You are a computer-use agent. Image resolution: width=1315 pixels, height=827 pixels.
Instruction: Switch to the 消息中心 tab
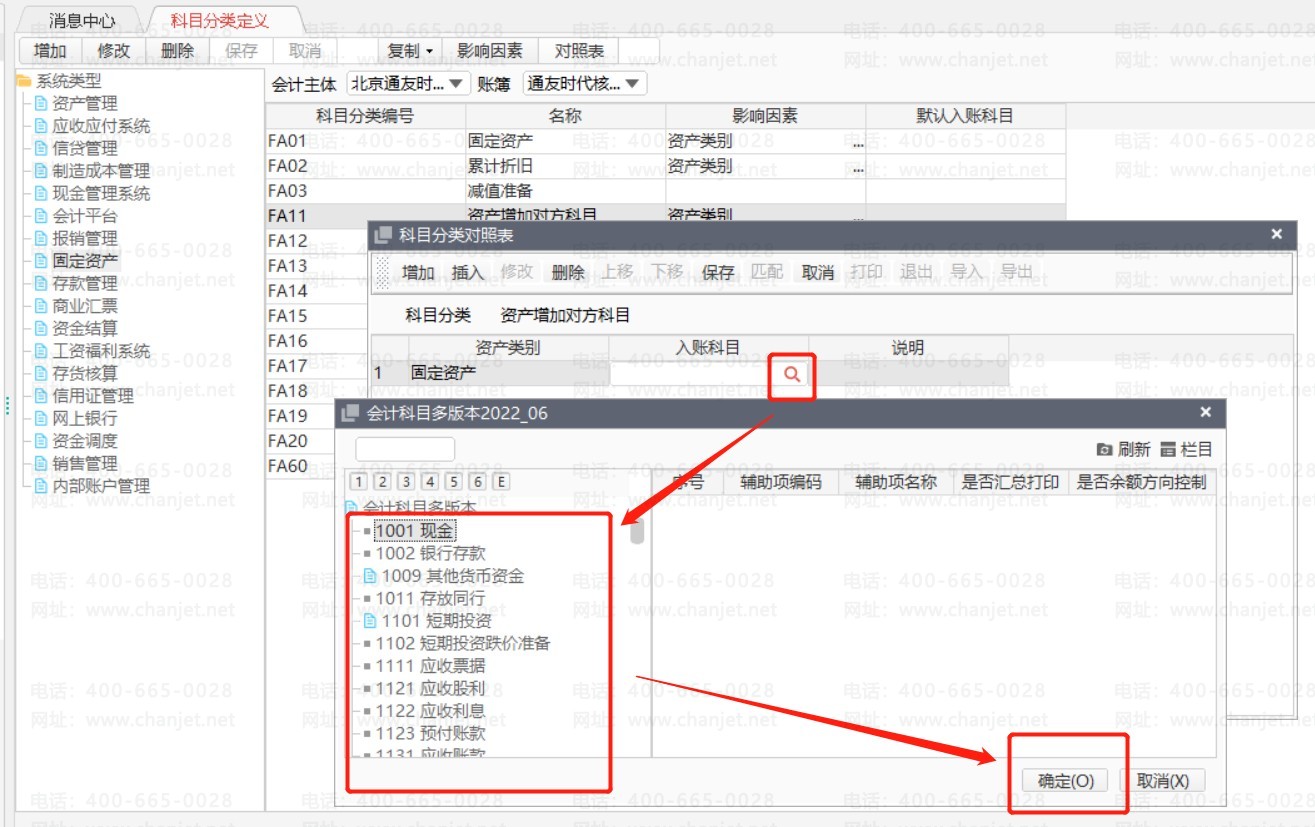(x=82, y=20)
